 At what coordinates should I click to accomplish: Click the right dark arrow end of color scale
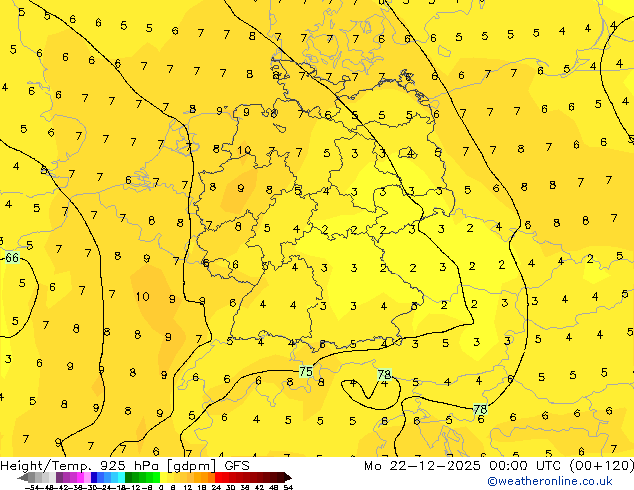[x=288, y=477]
